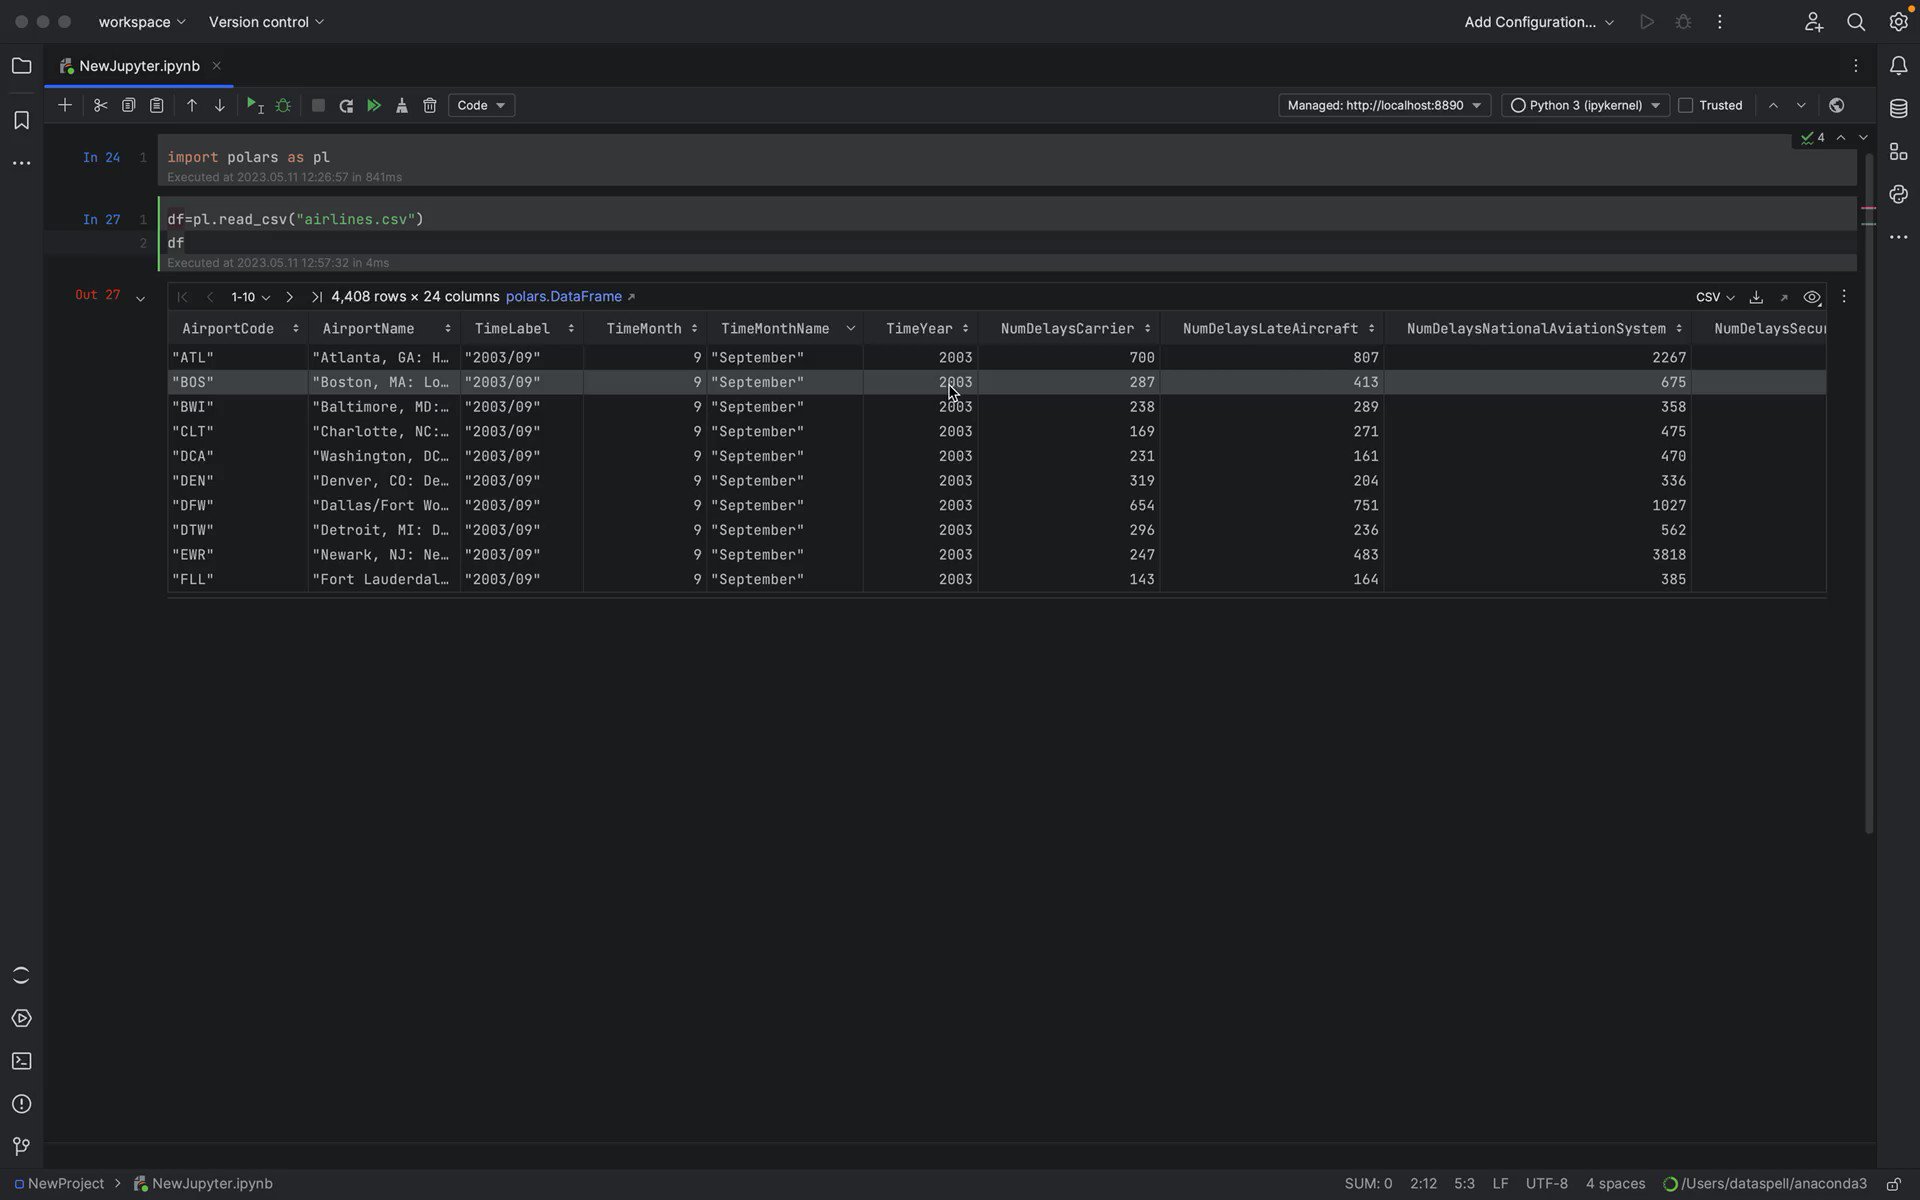Open the Python 3 interpreter dropdown
The width and height of the screenshot is (1920, 1200).
[x=1585, y=105]
